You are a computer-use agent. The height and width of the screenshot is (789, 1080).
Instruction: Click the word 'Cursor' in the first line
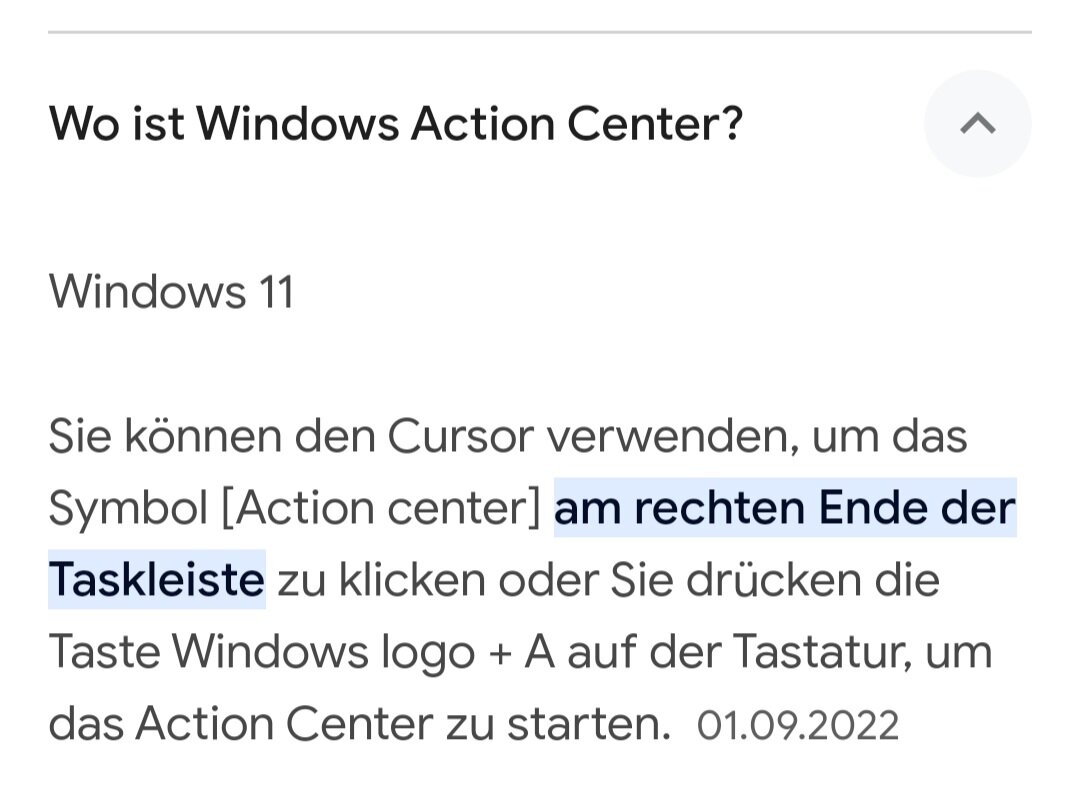(x=461, y=436)
